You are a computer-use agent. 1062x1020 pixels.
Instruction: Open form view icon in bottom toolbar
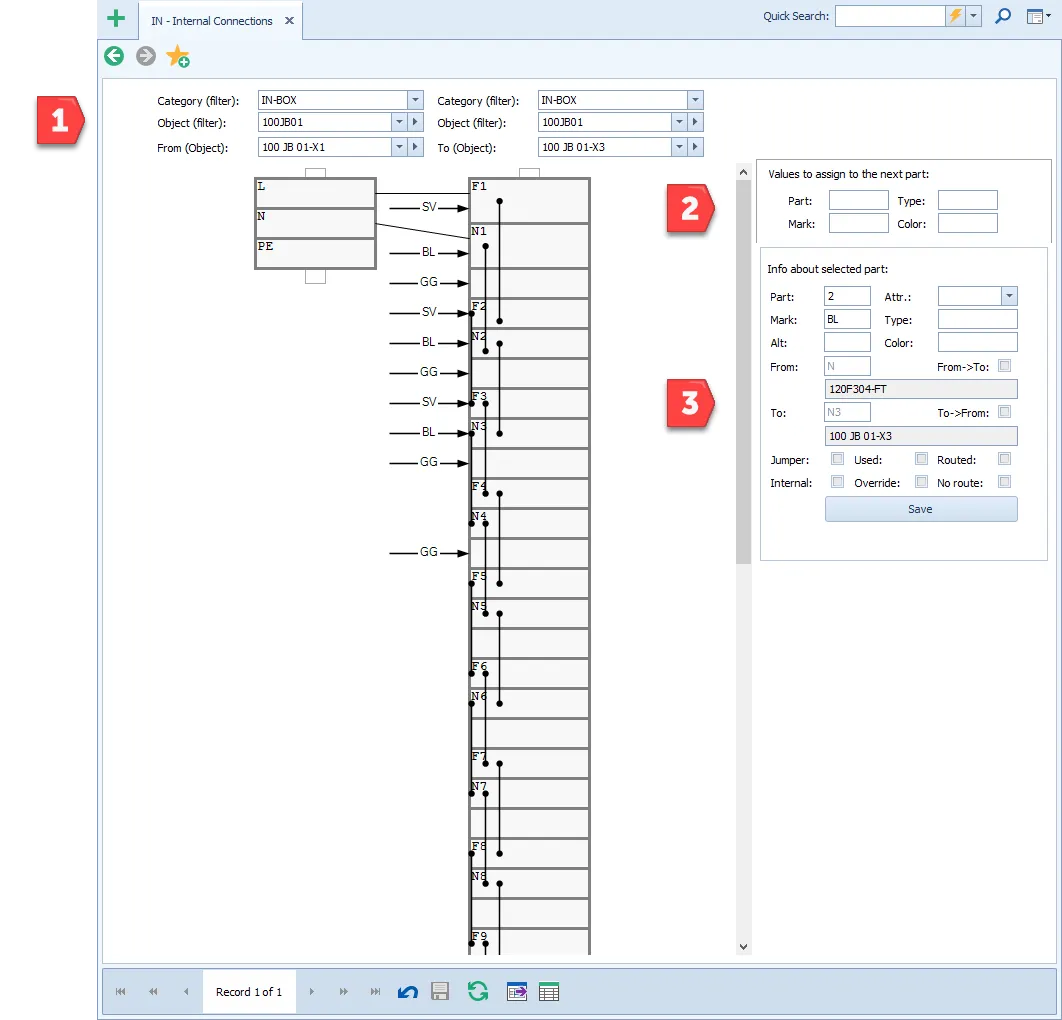pos(517,992)
